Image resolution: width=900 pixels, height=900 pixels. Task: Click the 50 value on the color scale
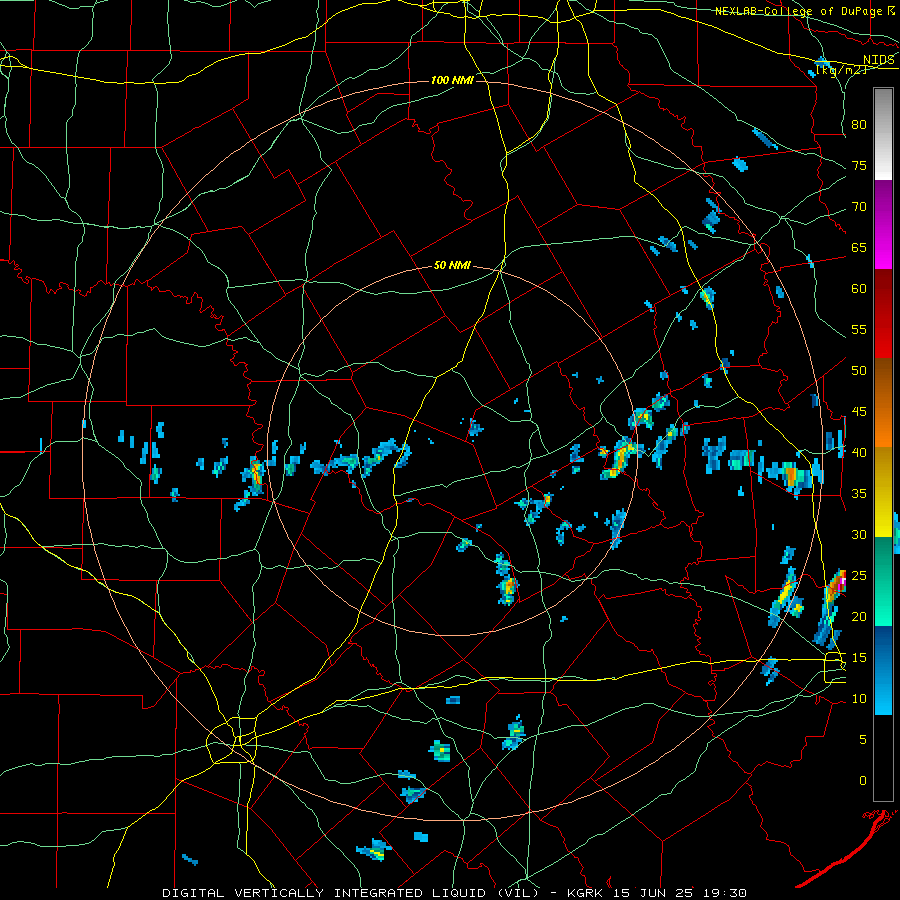point(859,371)
